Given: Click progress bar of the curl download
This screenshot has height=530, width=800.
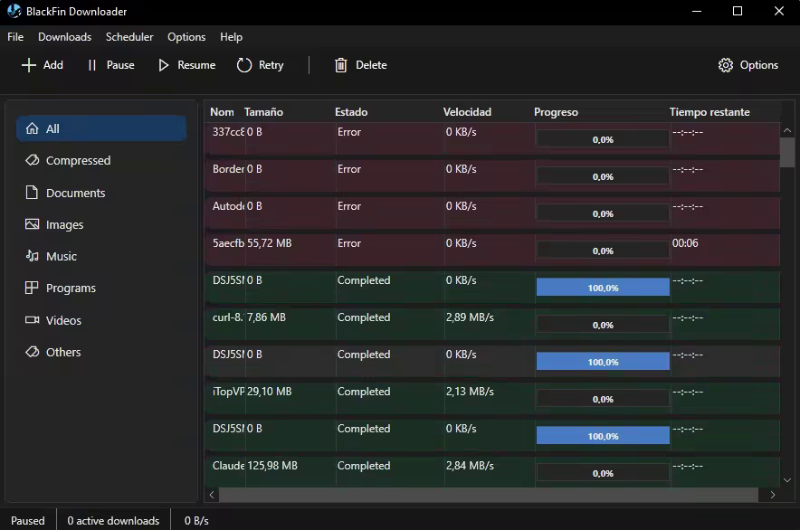Looking at the screenshot, I should click(602, 324).
